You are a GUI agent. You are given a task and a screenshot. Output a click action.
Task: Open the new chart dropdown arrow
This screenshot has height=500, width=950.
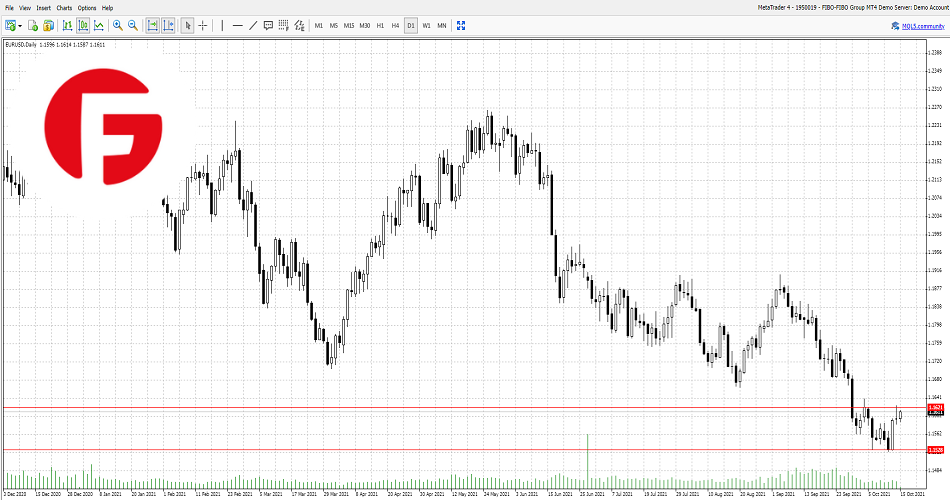[x=20, y=25]
